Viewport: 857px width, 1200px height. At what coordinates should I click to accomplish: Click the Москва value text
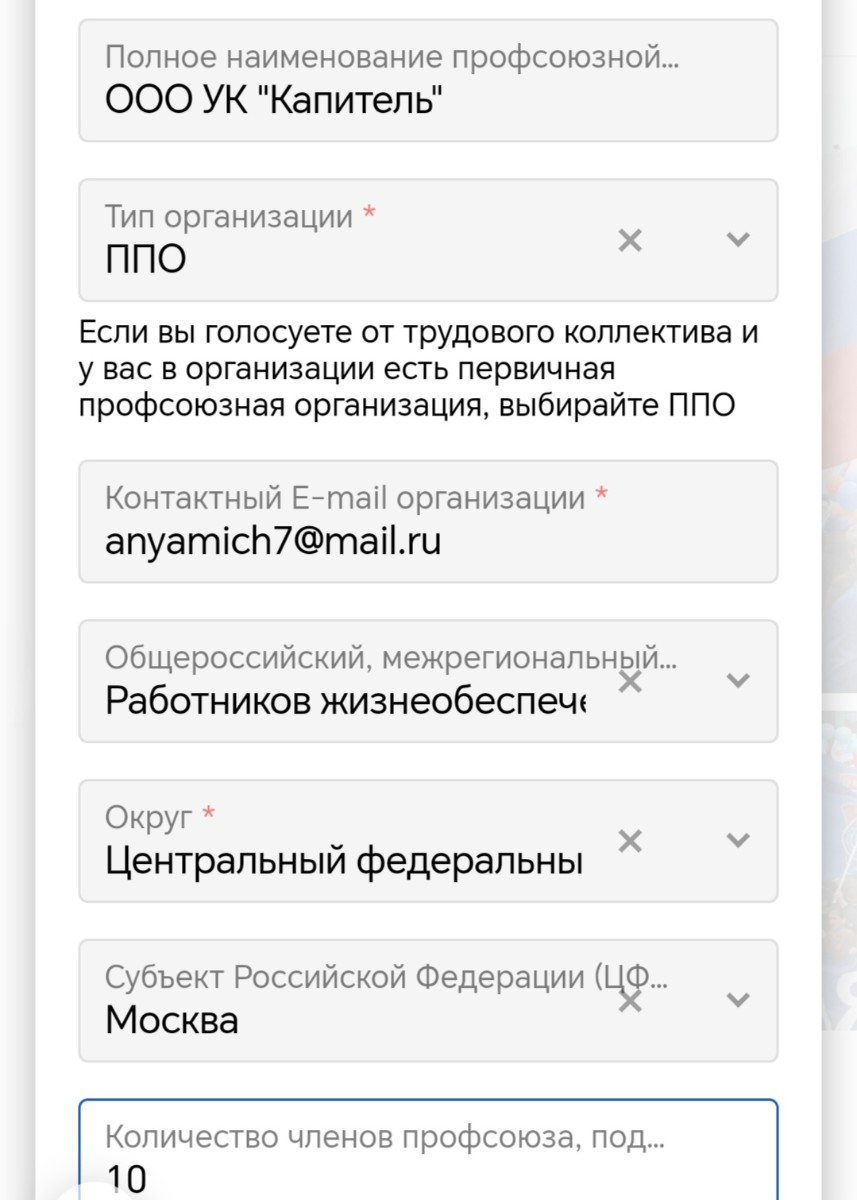(x=172, y=1021)
